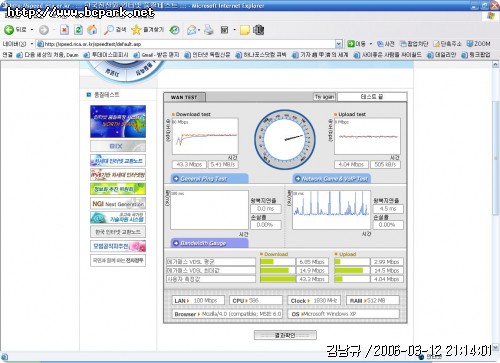Open the 링크팝업 links-bar shortcut
500x363 pixels.
pos(476,55)
